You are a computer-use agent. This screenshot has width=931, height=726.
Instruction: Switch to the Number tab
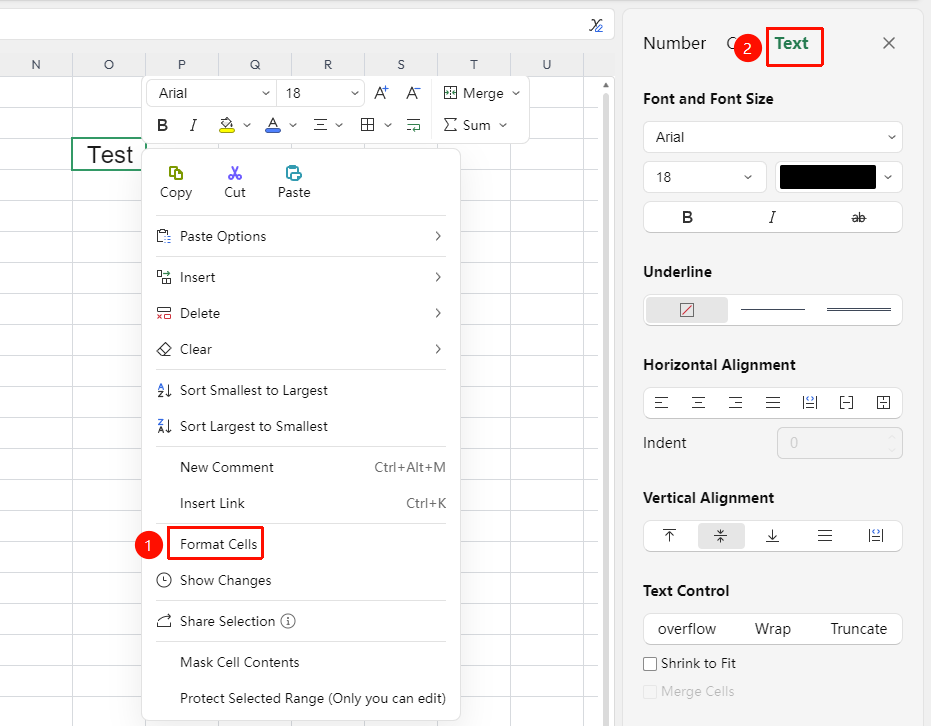coord(674,43)
